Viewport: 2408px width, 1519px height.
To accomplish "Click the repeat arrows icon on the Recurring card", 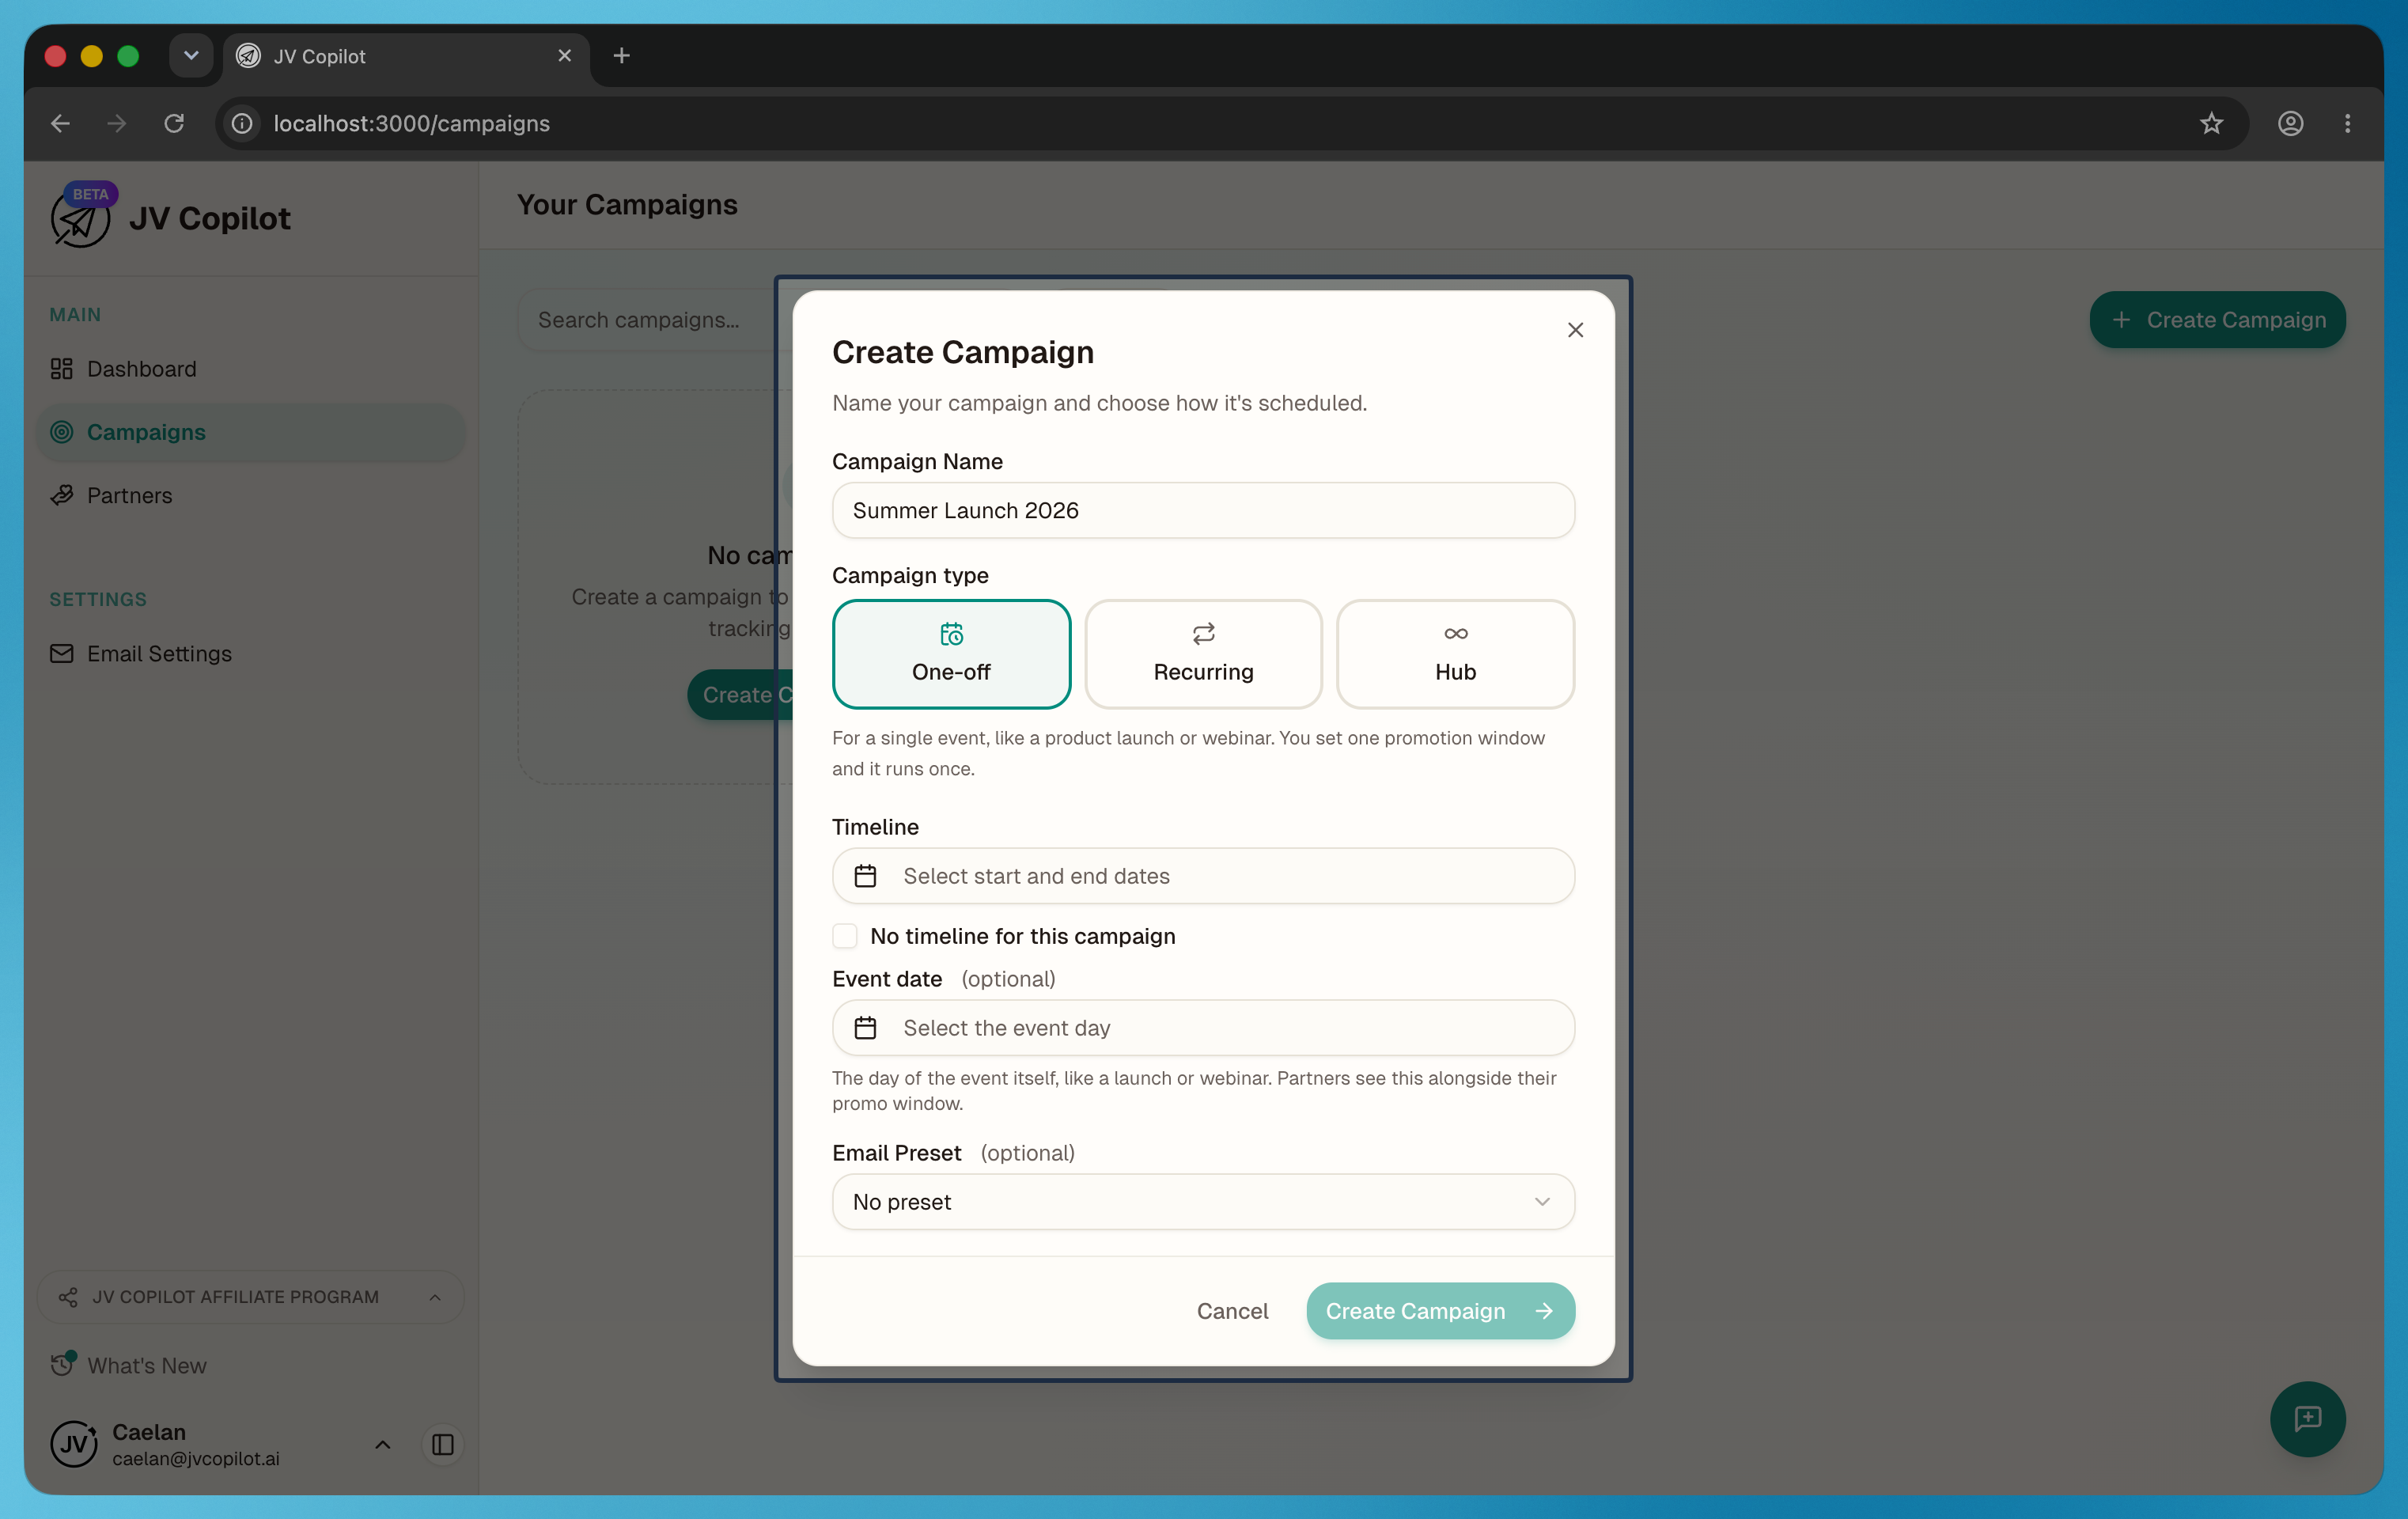I will coord(1203,634).
